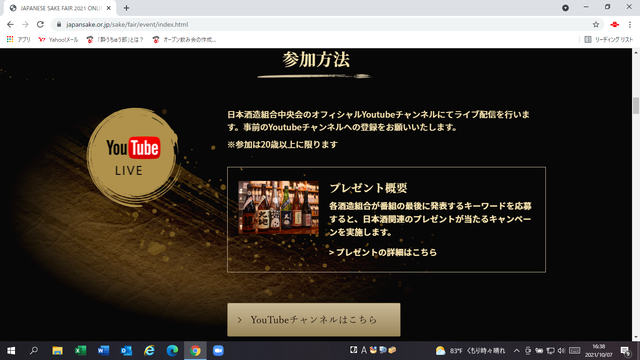Viewport: 640px width, 360px height.
Task: Reload the current page
Action: (40, 24)
